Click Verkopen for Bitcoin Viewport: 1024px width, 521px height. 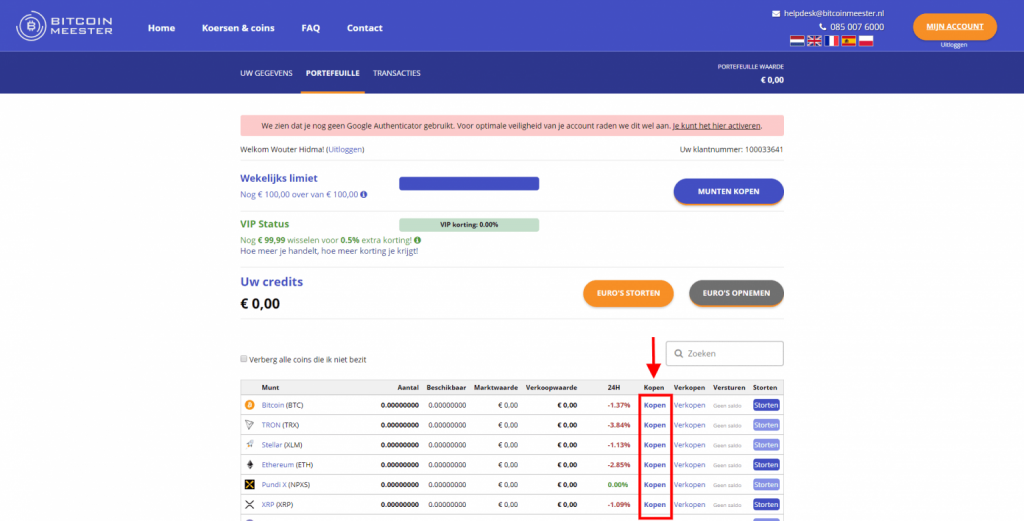tap(690, 405)
